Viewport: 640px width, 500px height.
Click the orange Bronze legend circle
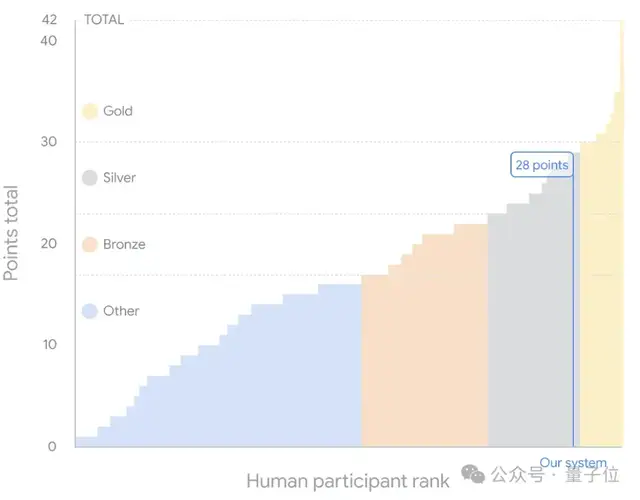pyautogui.click(x=90, y=244)
